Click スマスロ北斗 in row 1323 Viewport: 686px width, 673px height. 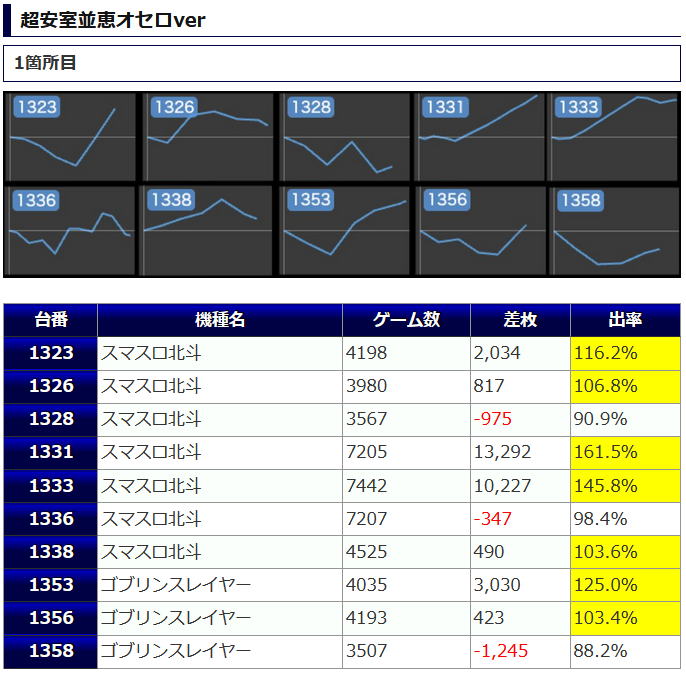(x=151, y=353)
